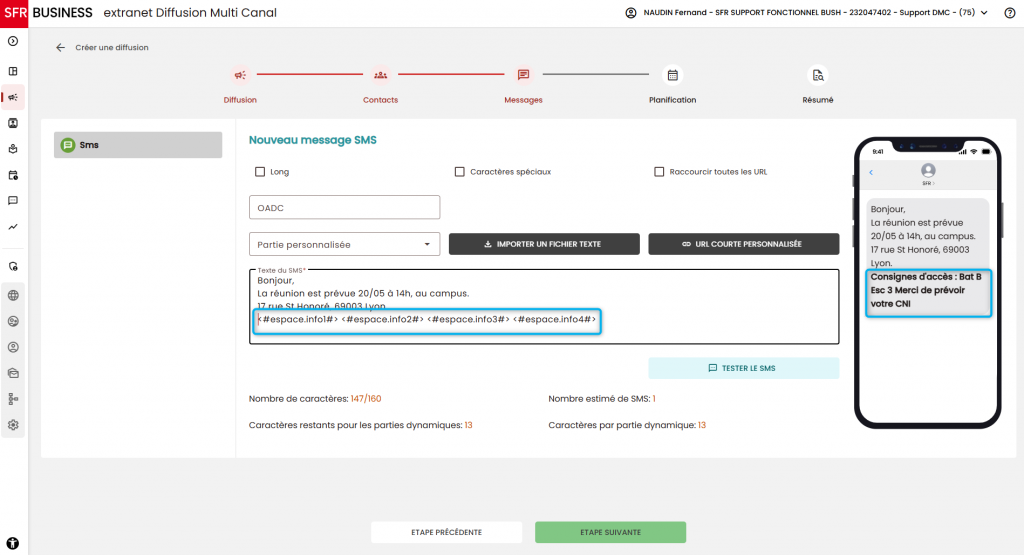Screen dimensions: 1024x555
Task: Click the 147/160 character count
Action: coord(366,398)
